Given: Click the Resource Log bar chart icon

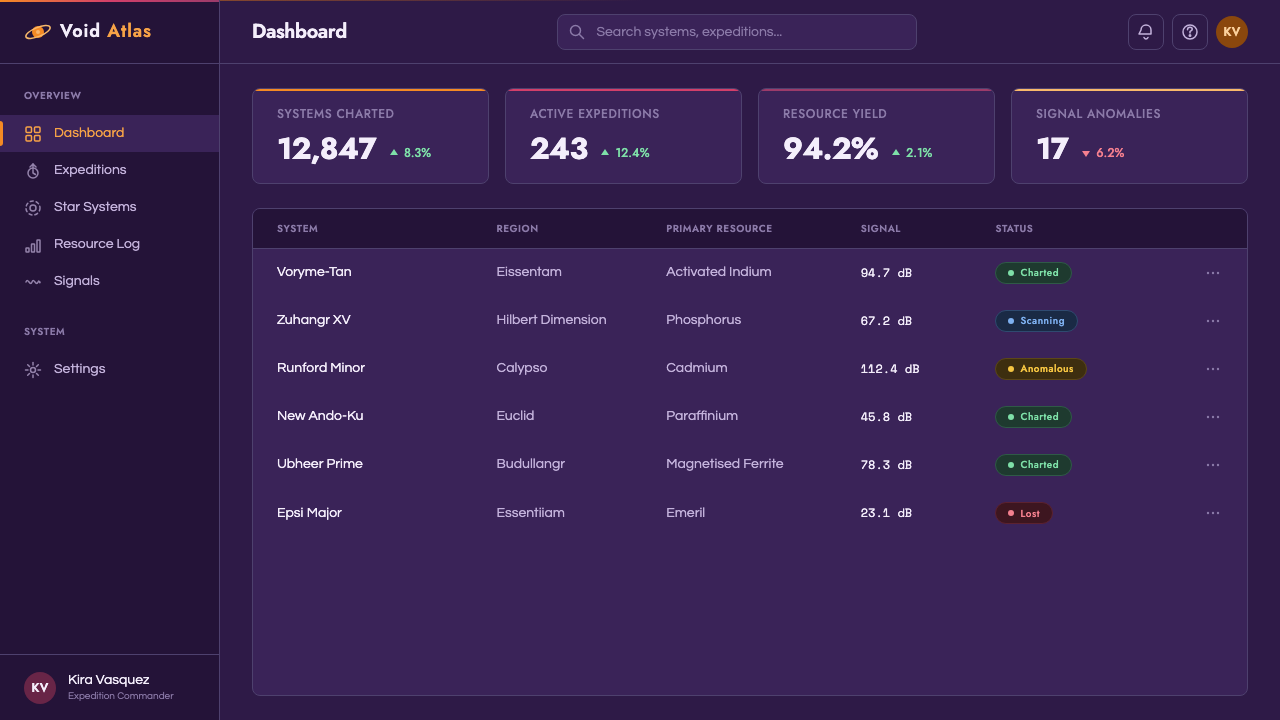Looking at the screenshot, I should click(x=33, y=244).
